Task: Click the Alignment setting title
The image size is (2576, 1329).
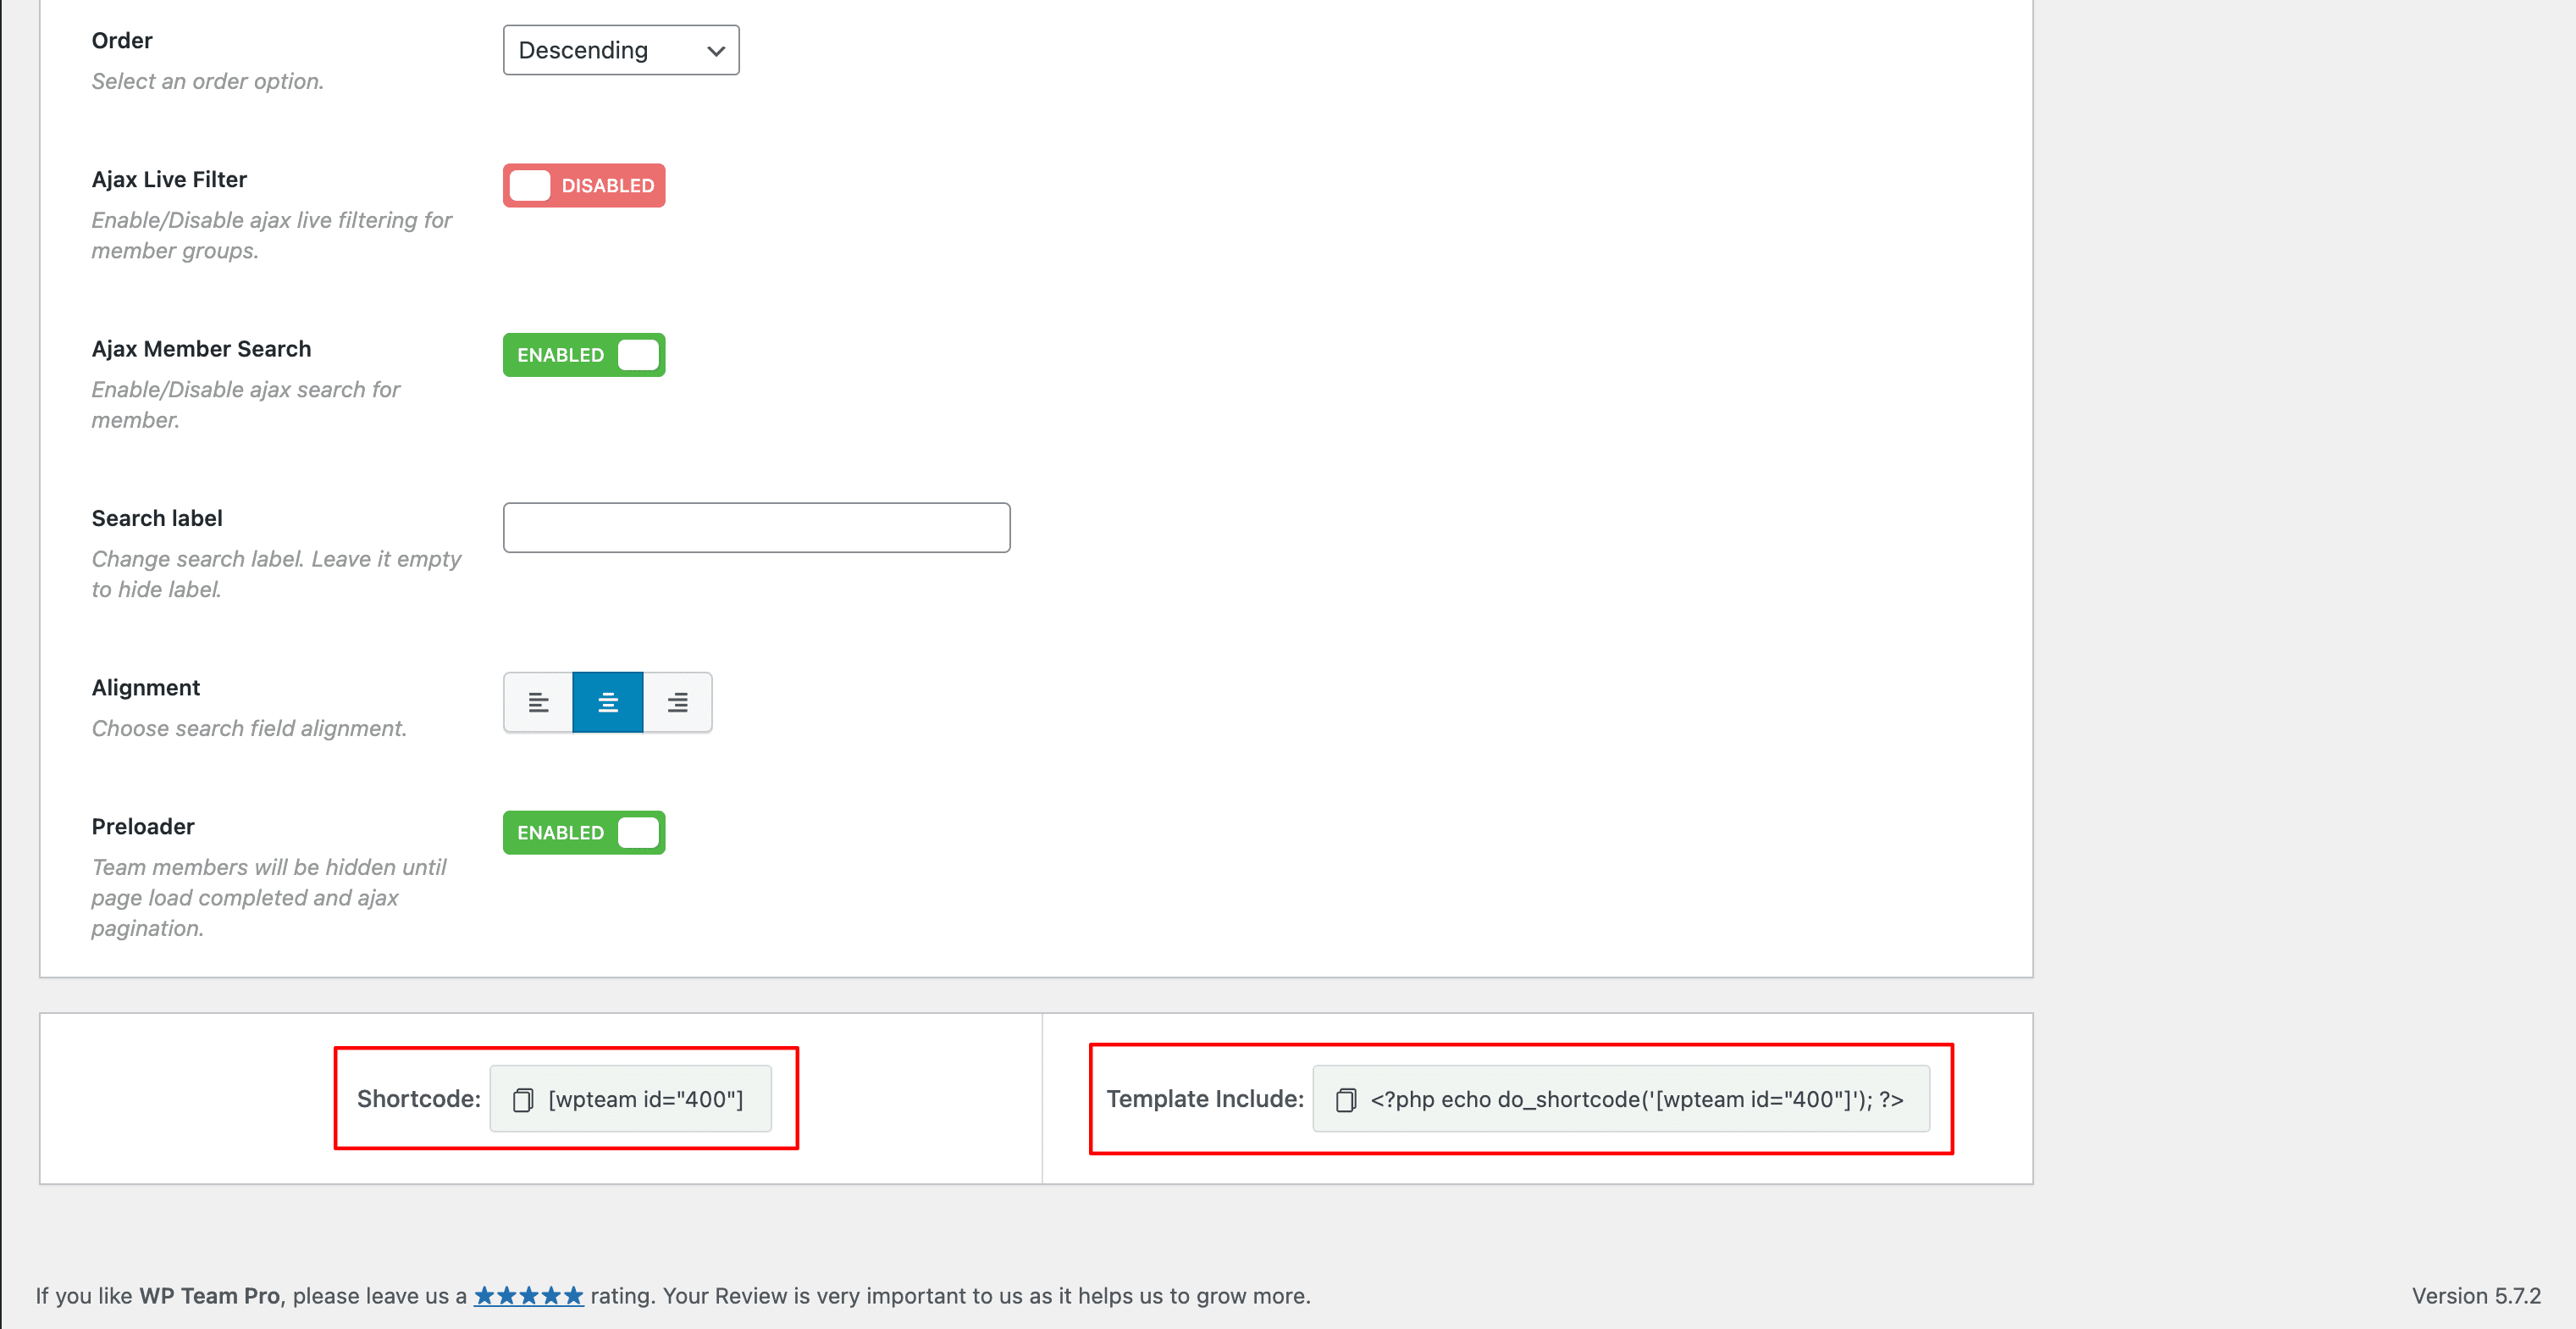Action: pos(146,688)
